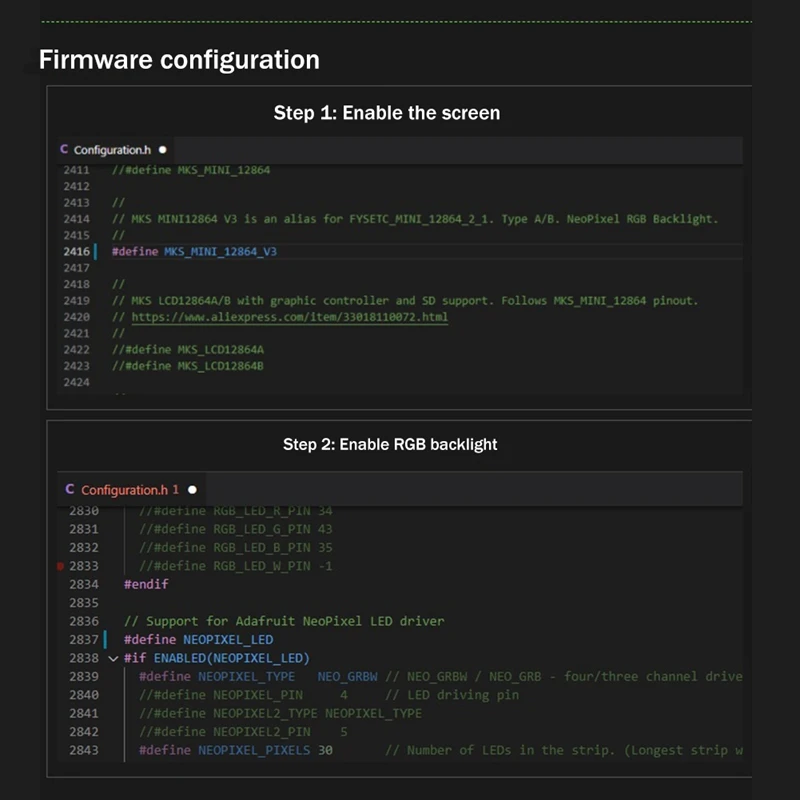
Task: Click the #endif statement on line 2834
Action: click(146, 584)
